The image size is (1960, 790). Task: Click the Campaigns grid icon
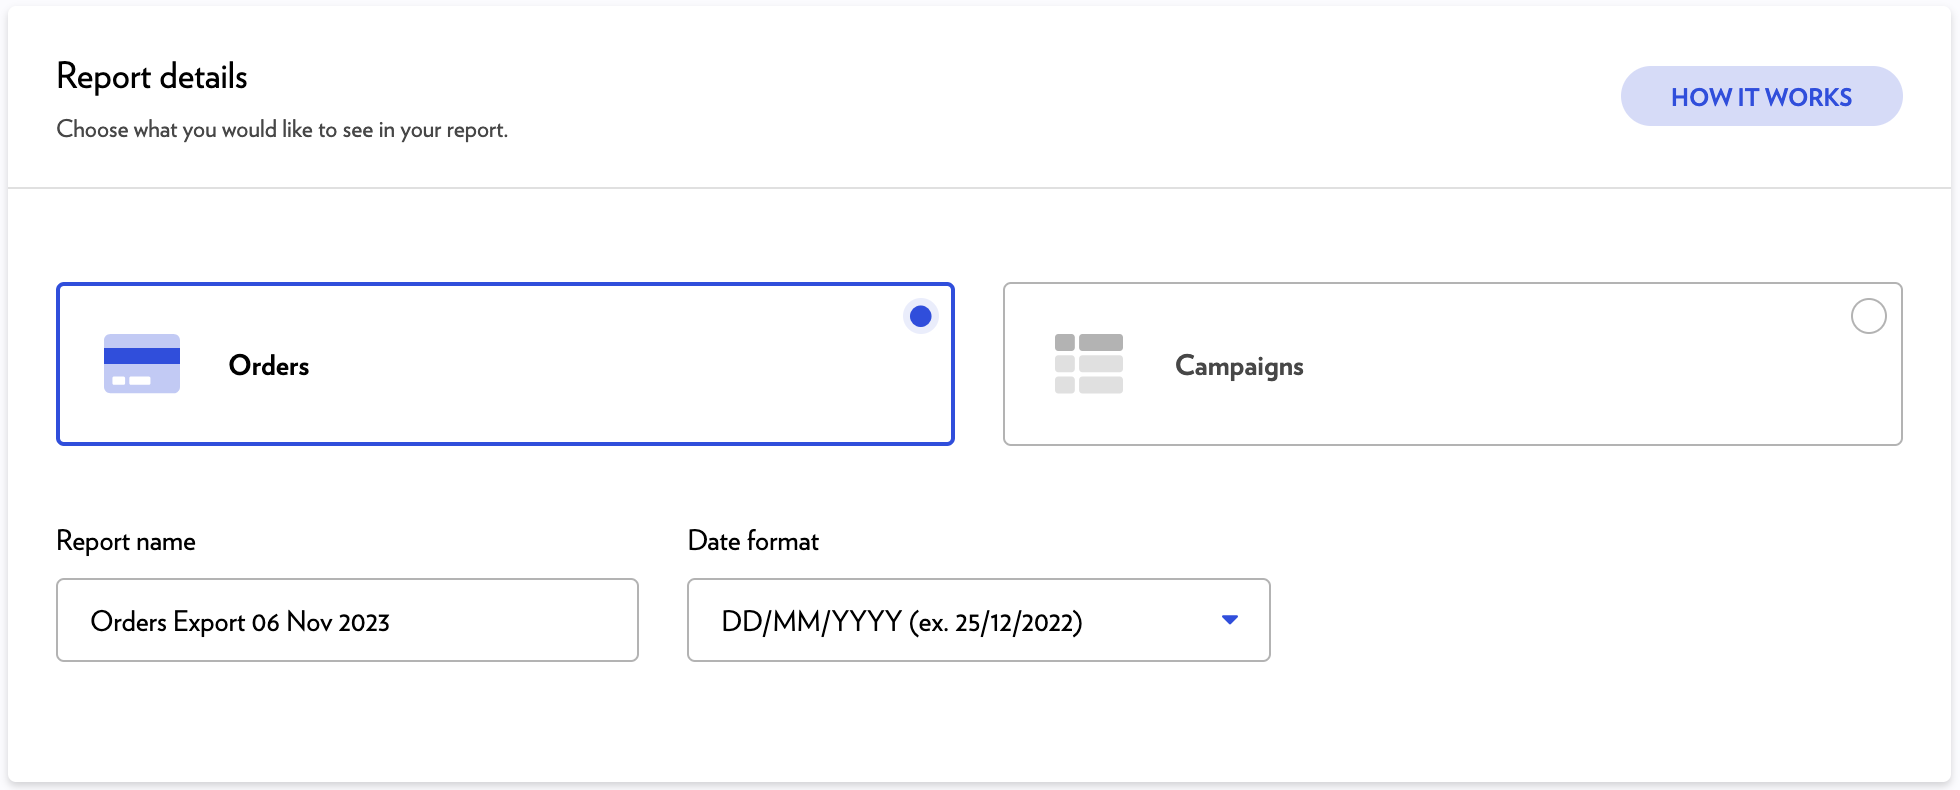click(x=1089, y=364)
